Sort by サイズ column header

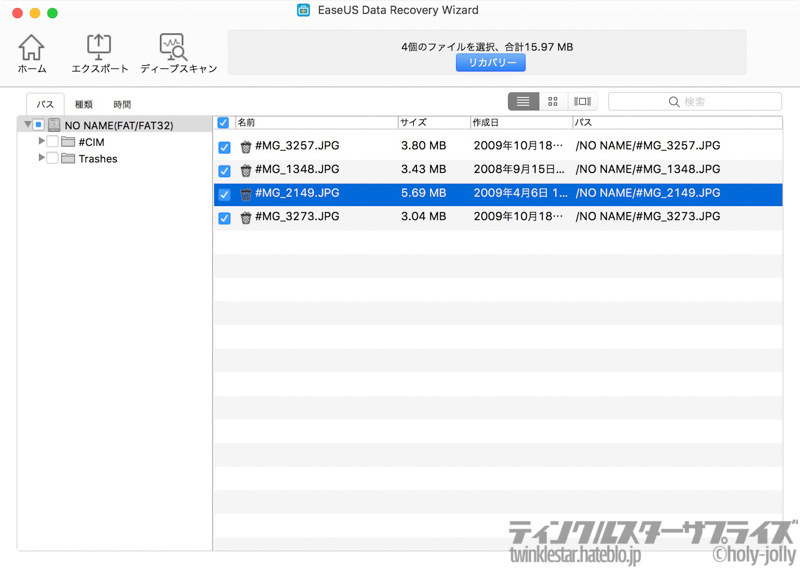tap(434, 122)
